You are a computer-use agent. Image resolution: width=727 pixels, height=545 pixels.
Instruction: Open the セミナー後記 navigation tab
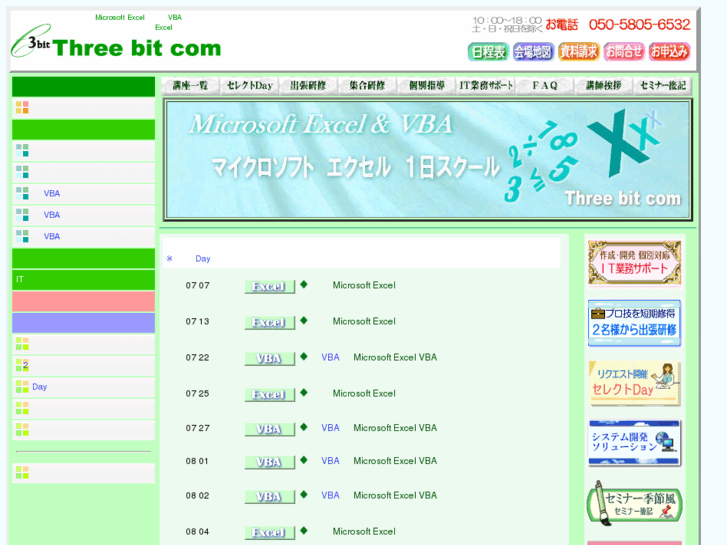pos(663,86)
